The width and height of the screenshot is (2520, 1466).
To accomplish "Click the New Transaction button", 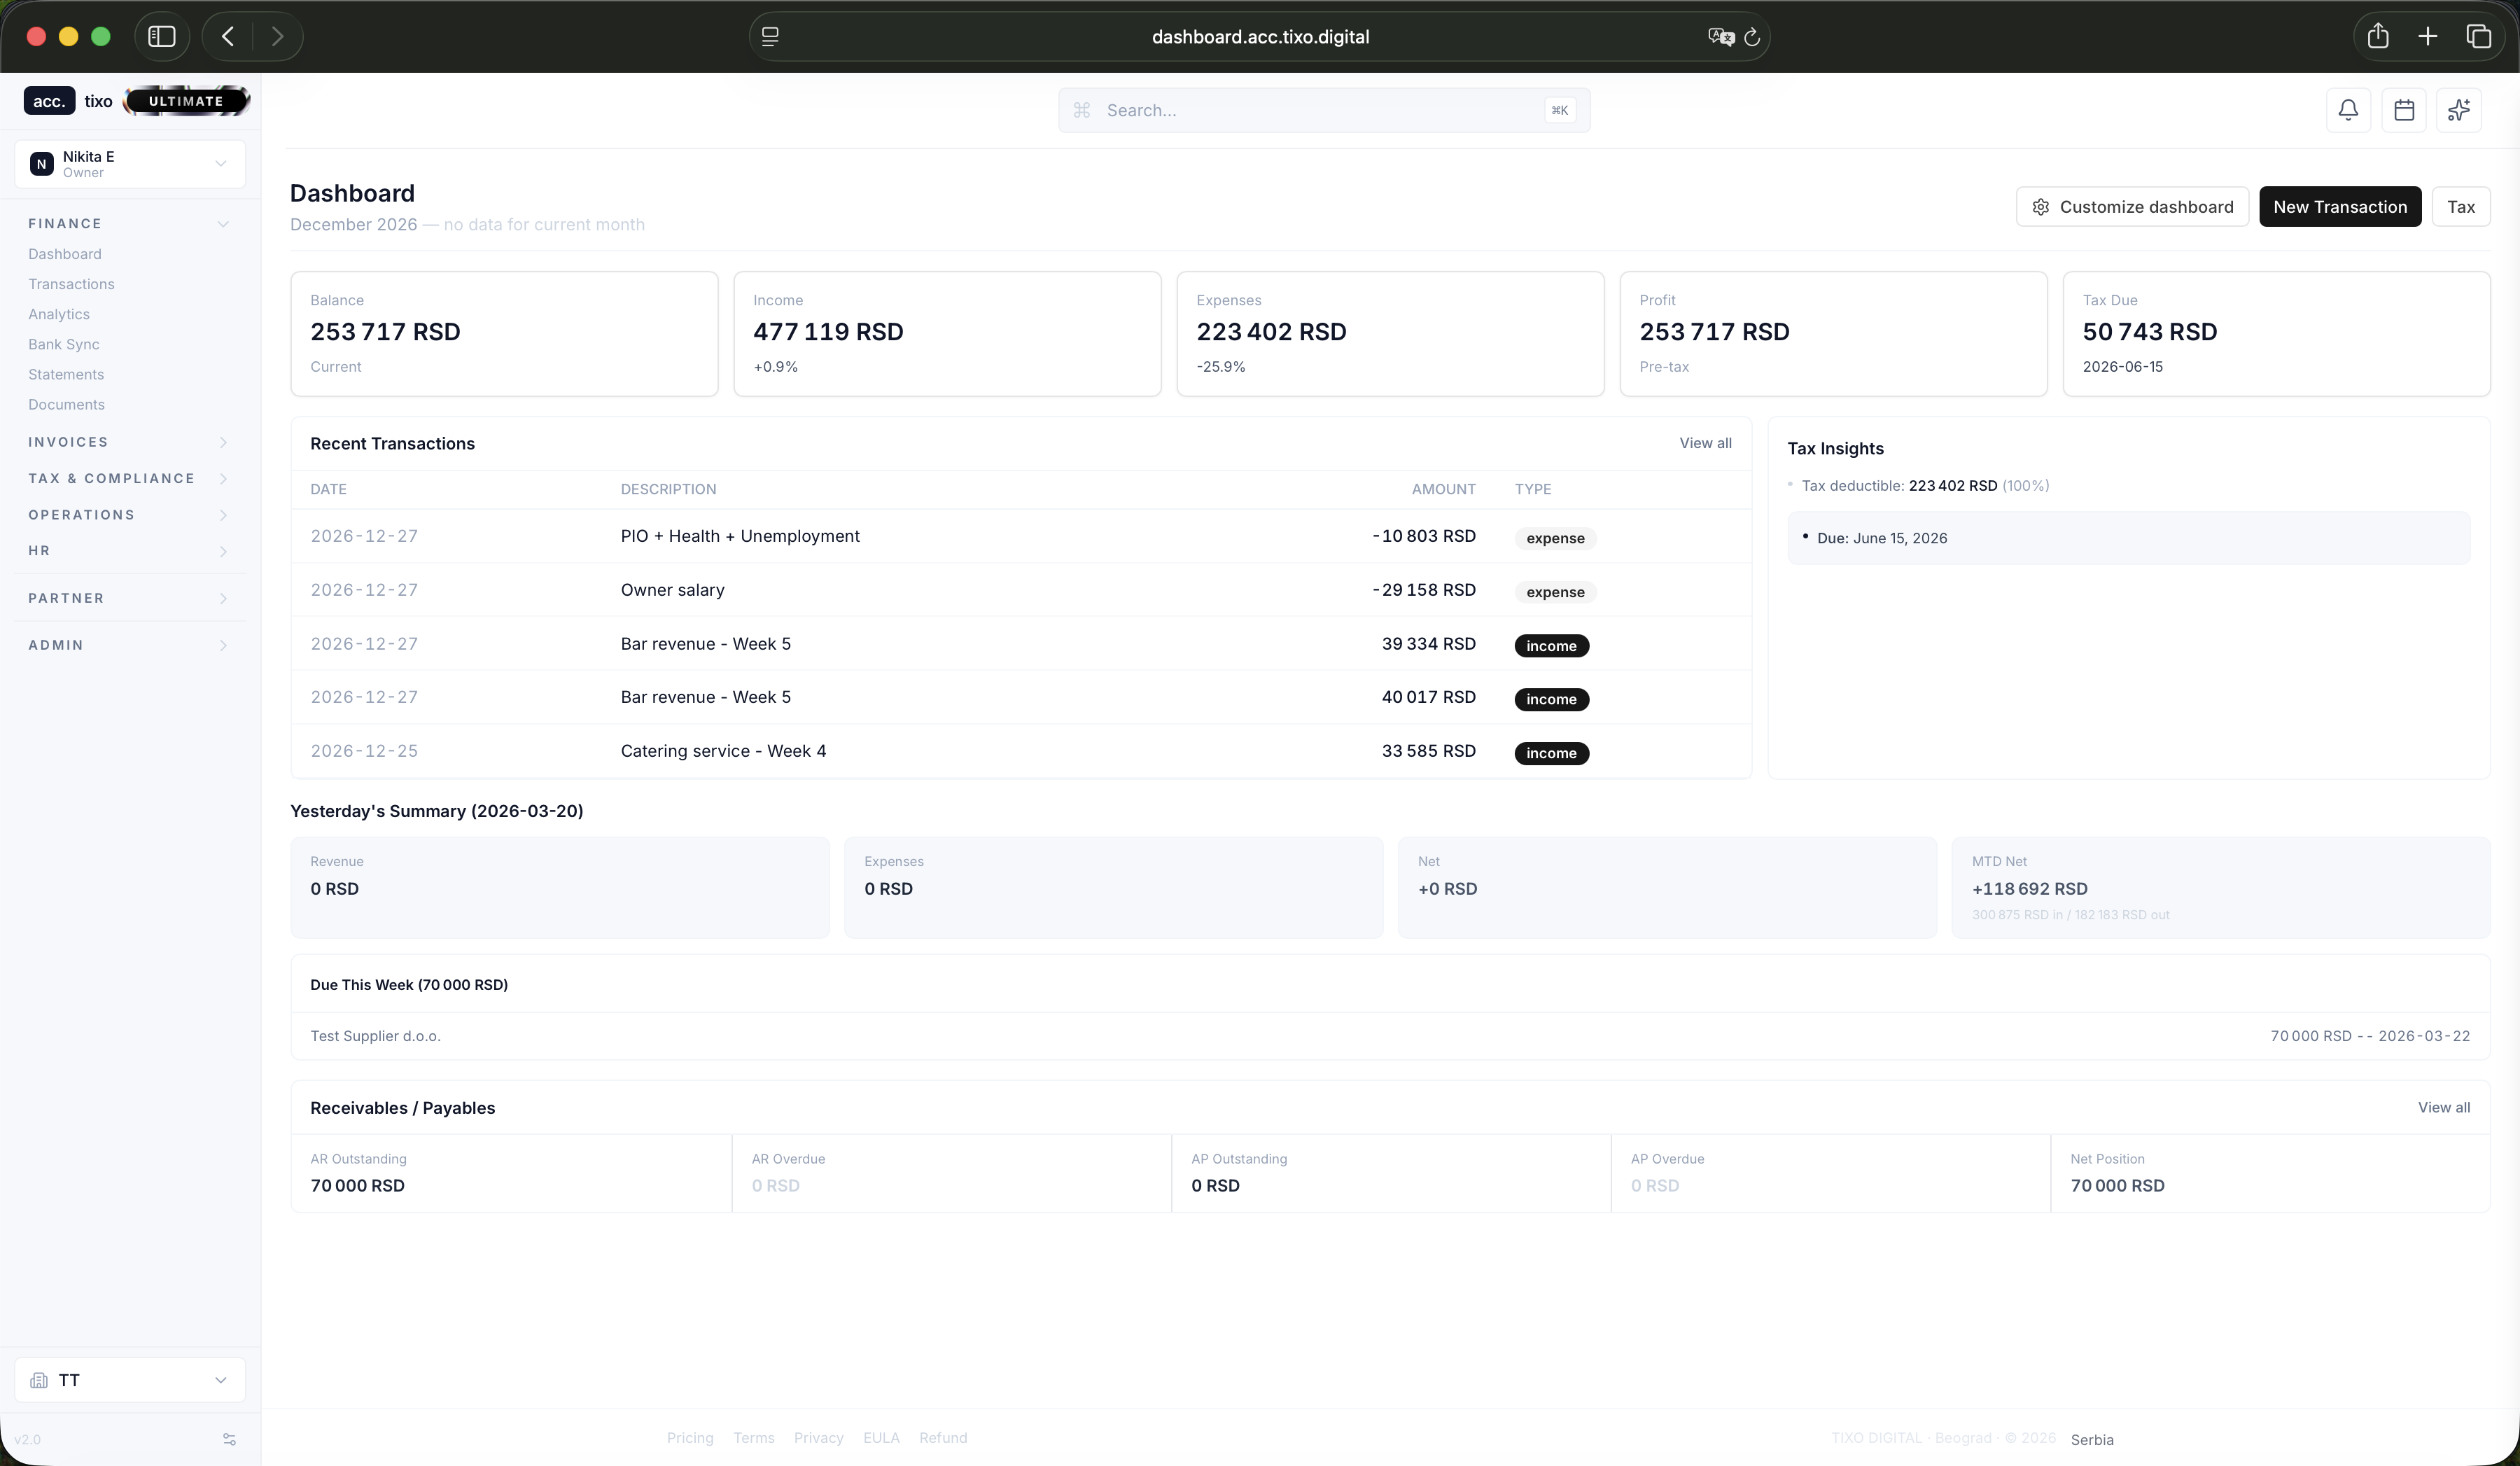I will [2339, 207].
